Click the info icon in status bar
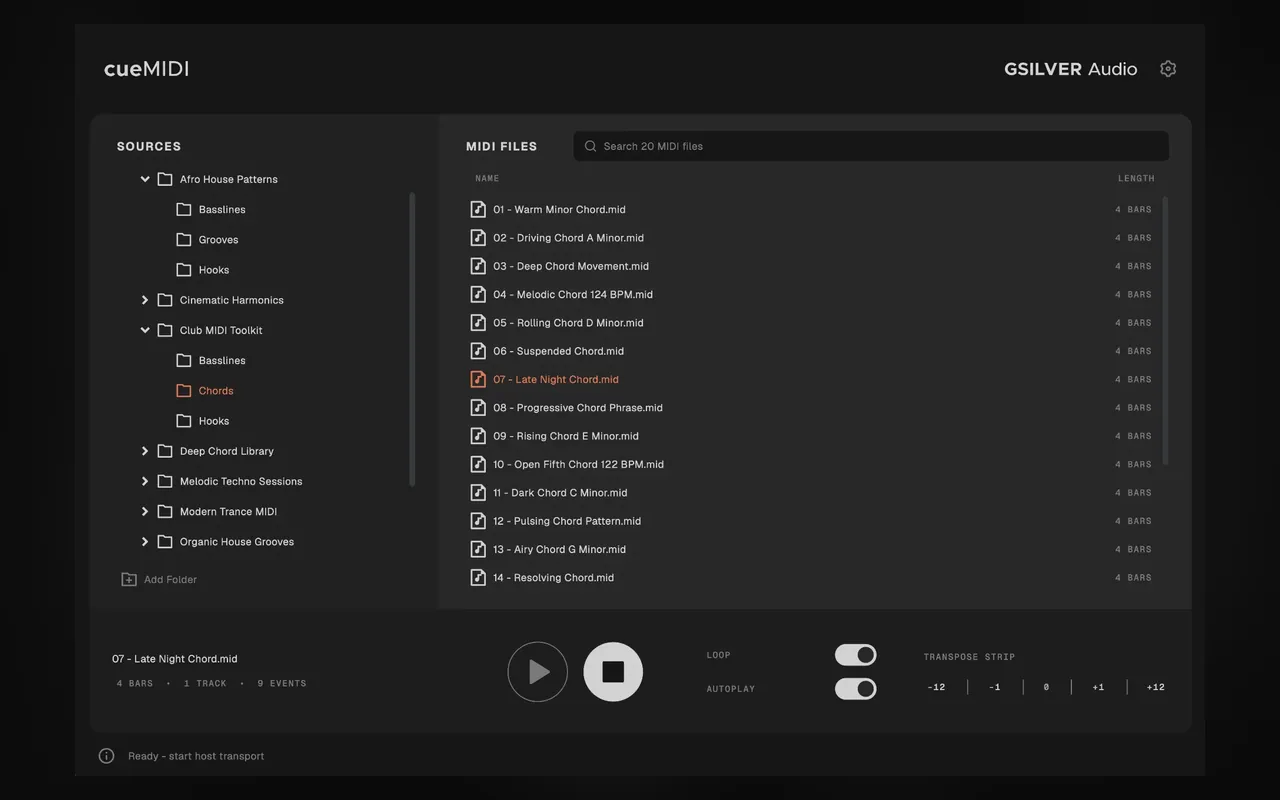This screenshot has width=1280, height=800. (x=107, y=756)
